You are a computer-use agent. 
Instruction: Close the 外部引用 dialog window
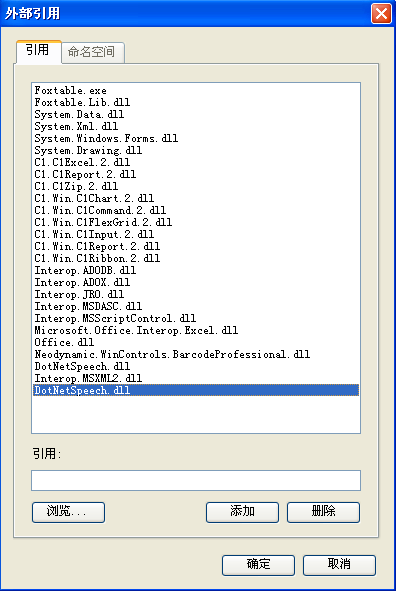click(381, 14)
